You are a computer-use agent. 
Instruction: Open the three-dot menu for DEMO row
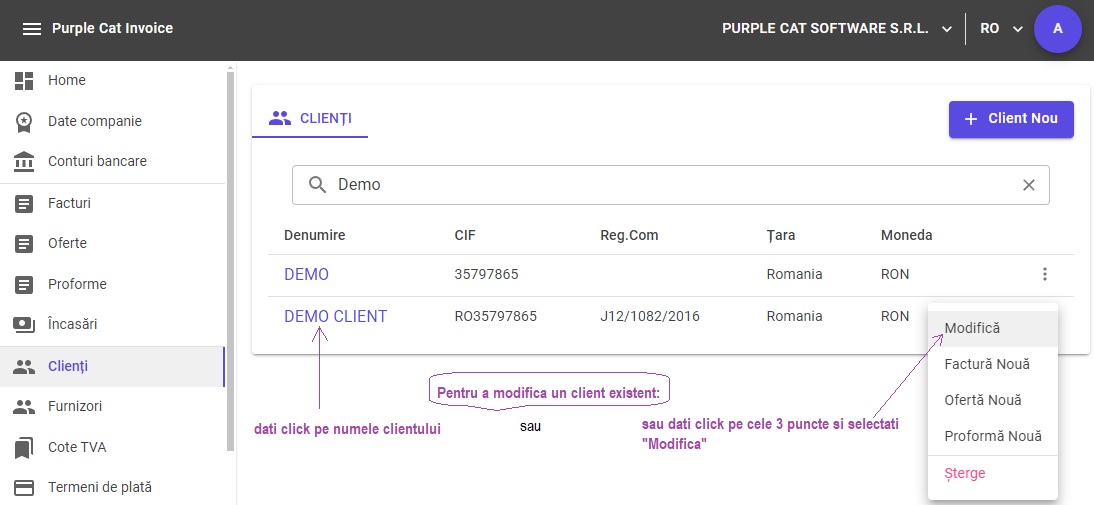pos(1044,274)
